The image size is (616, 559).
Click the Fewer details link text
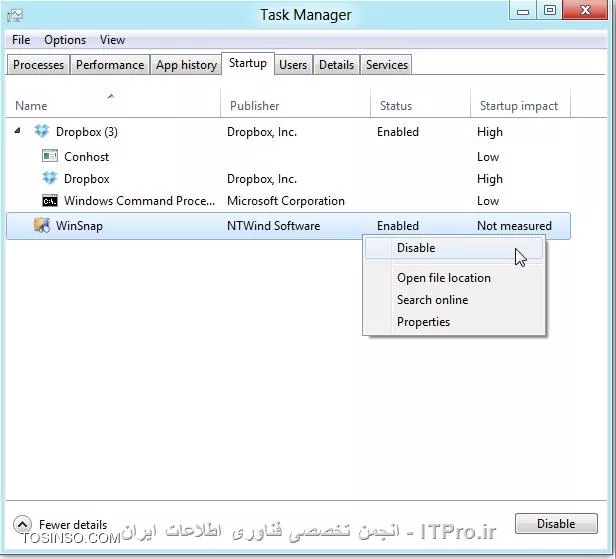pyautogui.click(x=73, y=524)
